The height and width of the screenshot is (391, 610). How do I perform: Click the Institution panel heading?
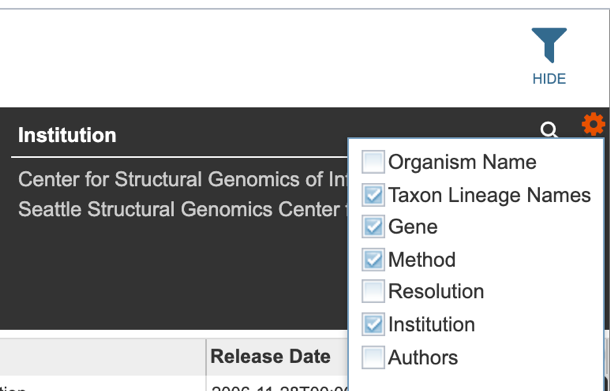coord(67,135)
